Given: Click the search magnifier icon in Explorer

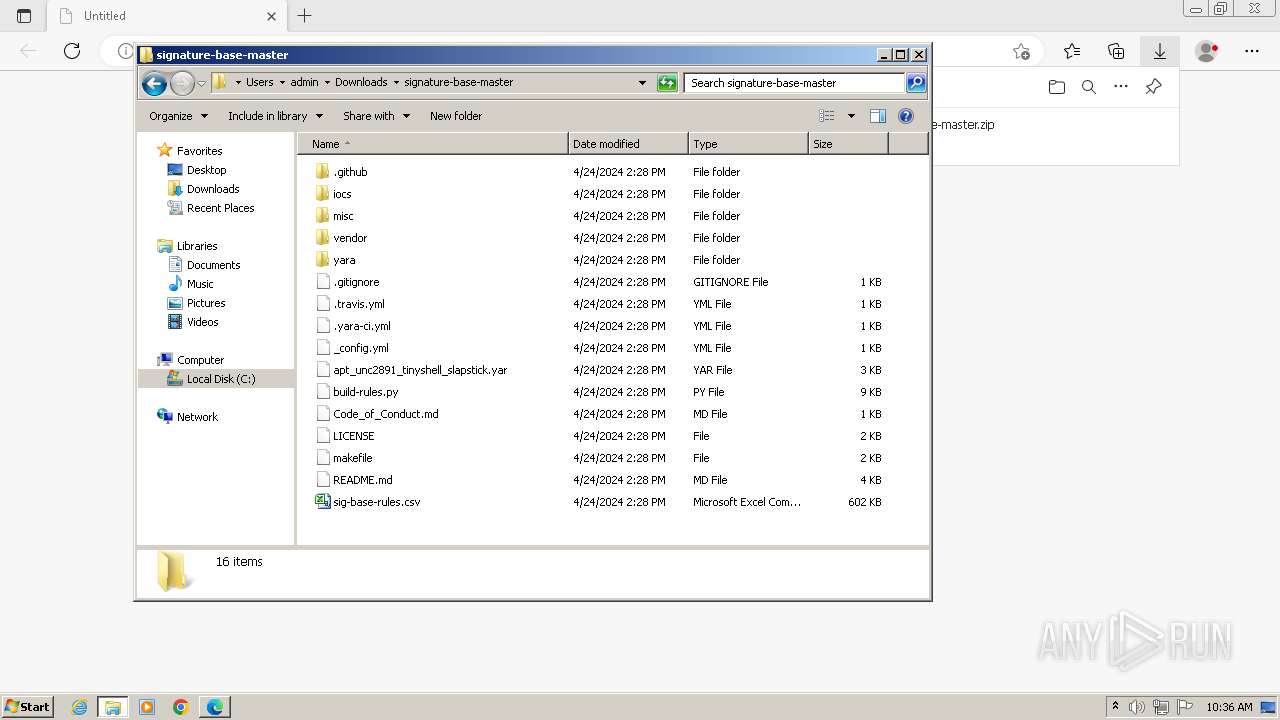Looking at the screenshot, I should click(x=916, y=83).
